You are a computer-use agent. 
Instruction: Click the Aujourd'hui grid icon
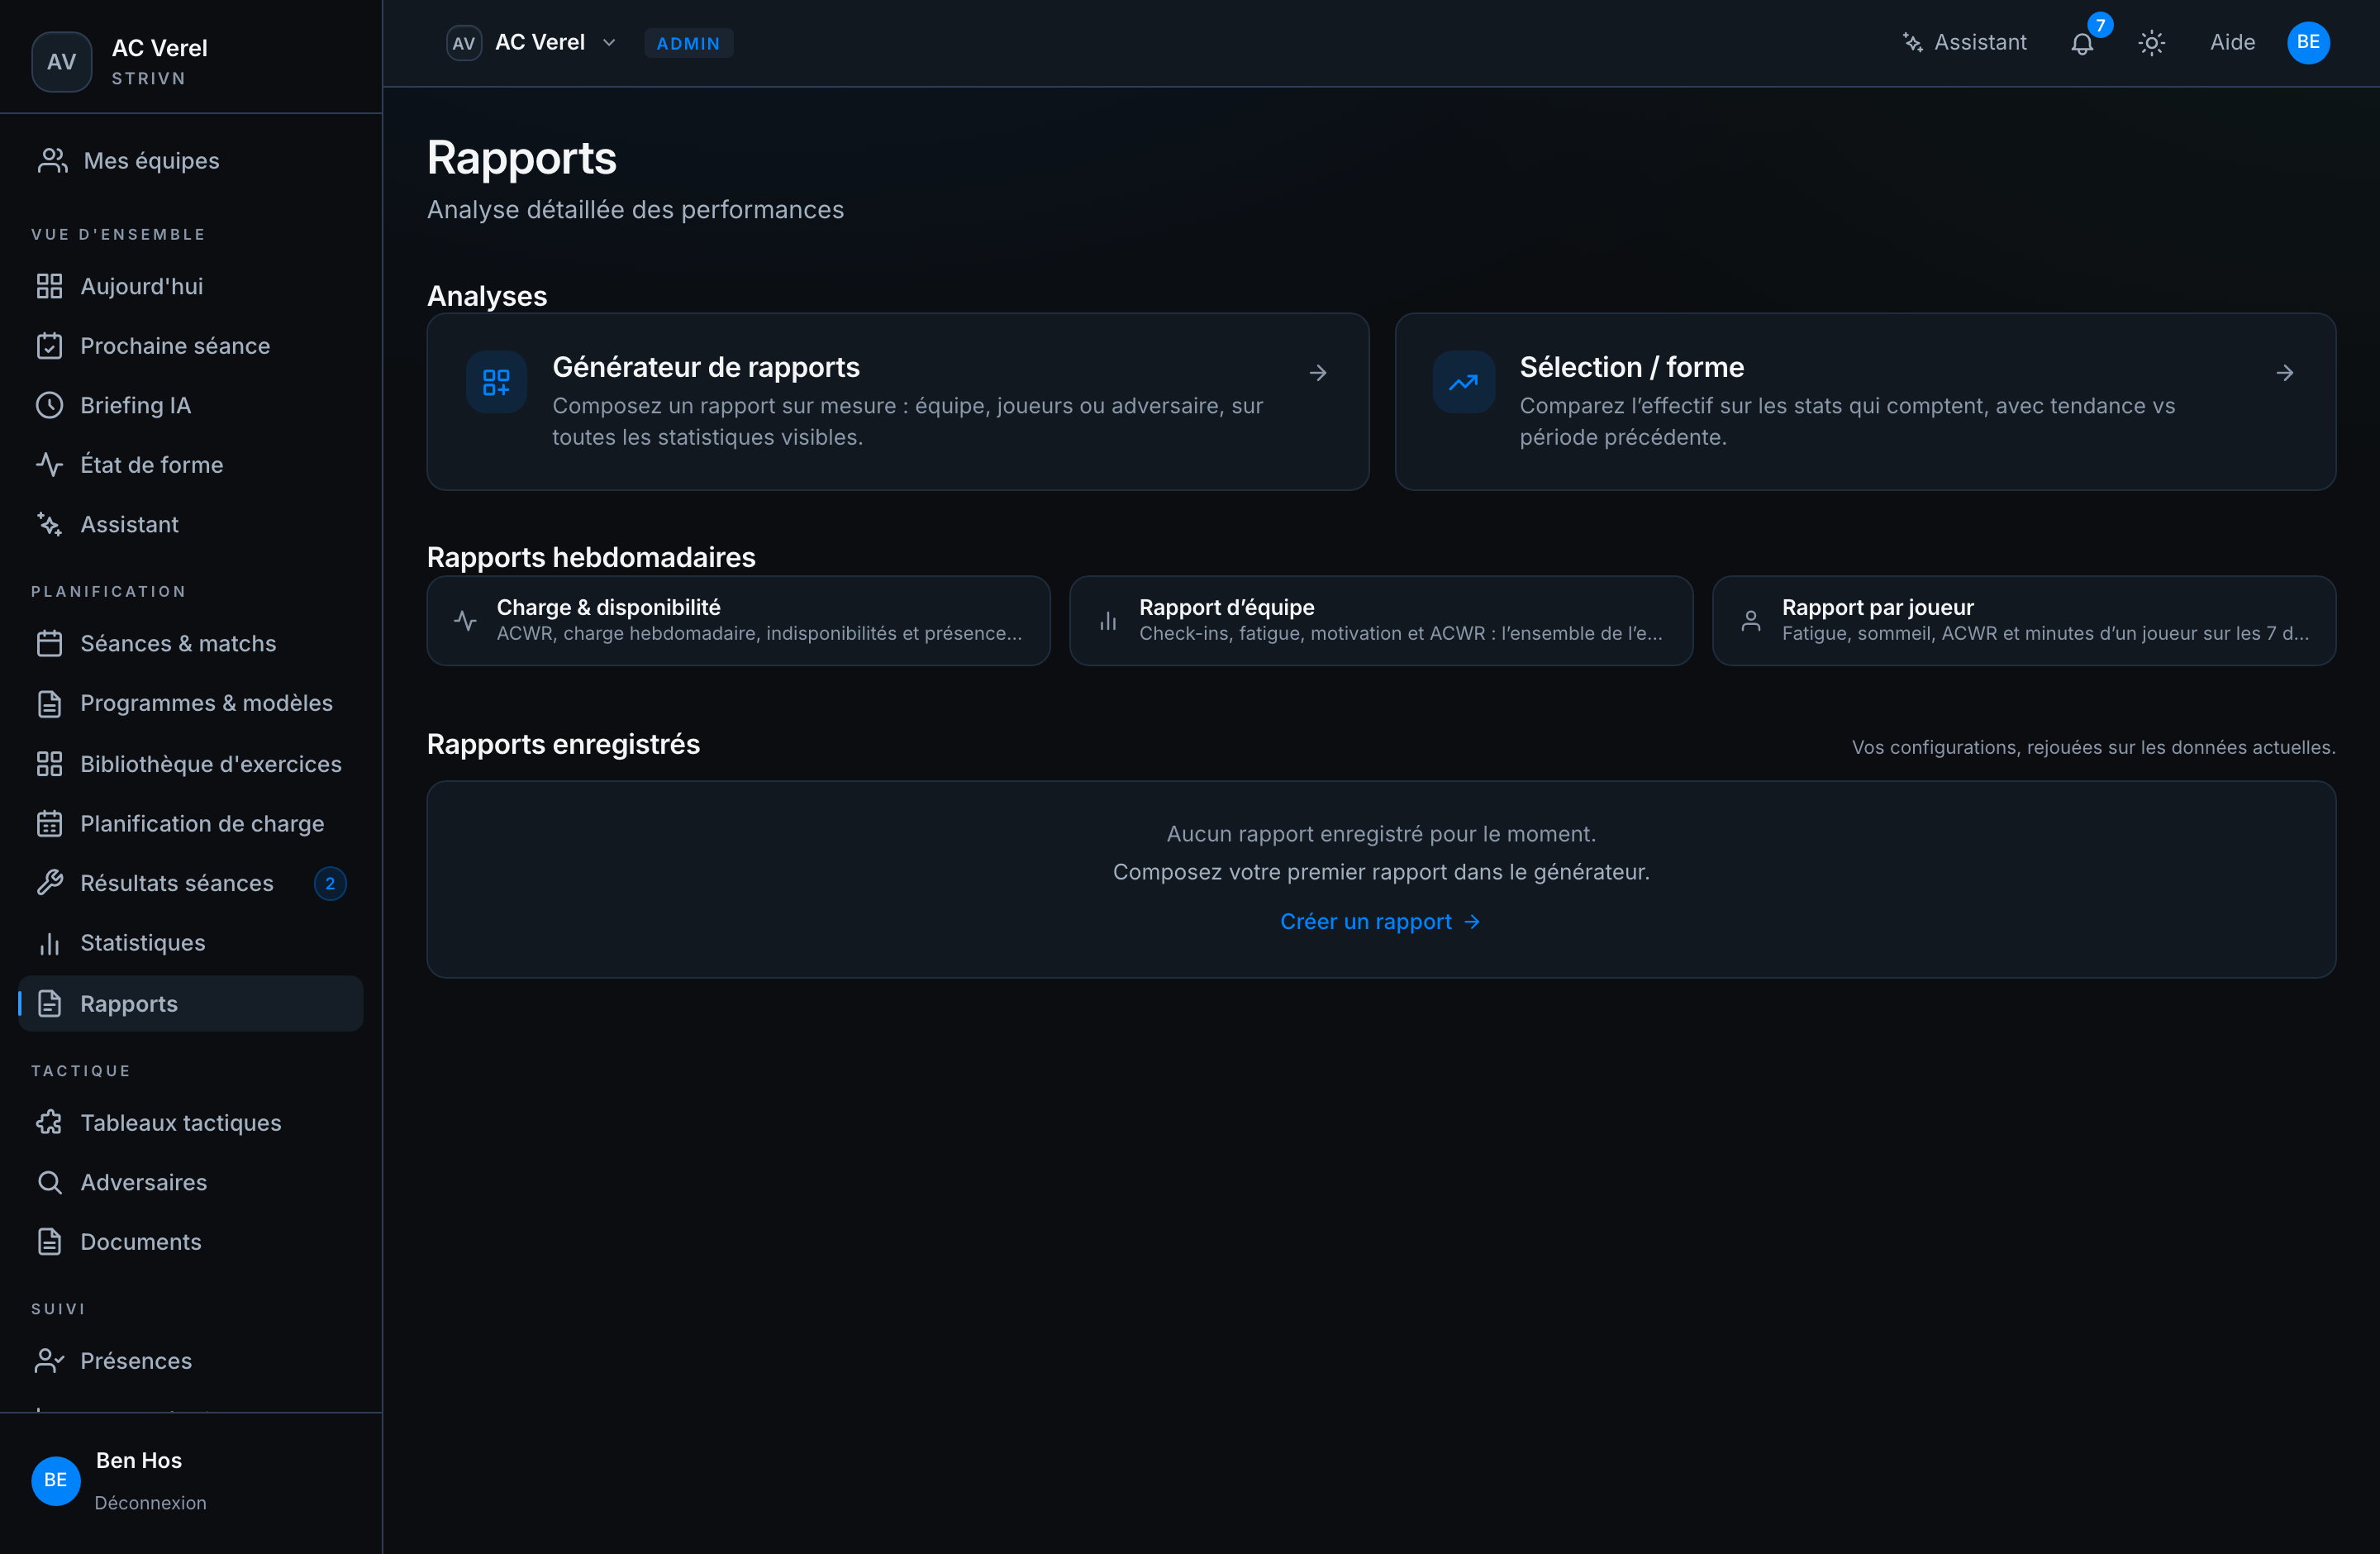click(49, 286)
